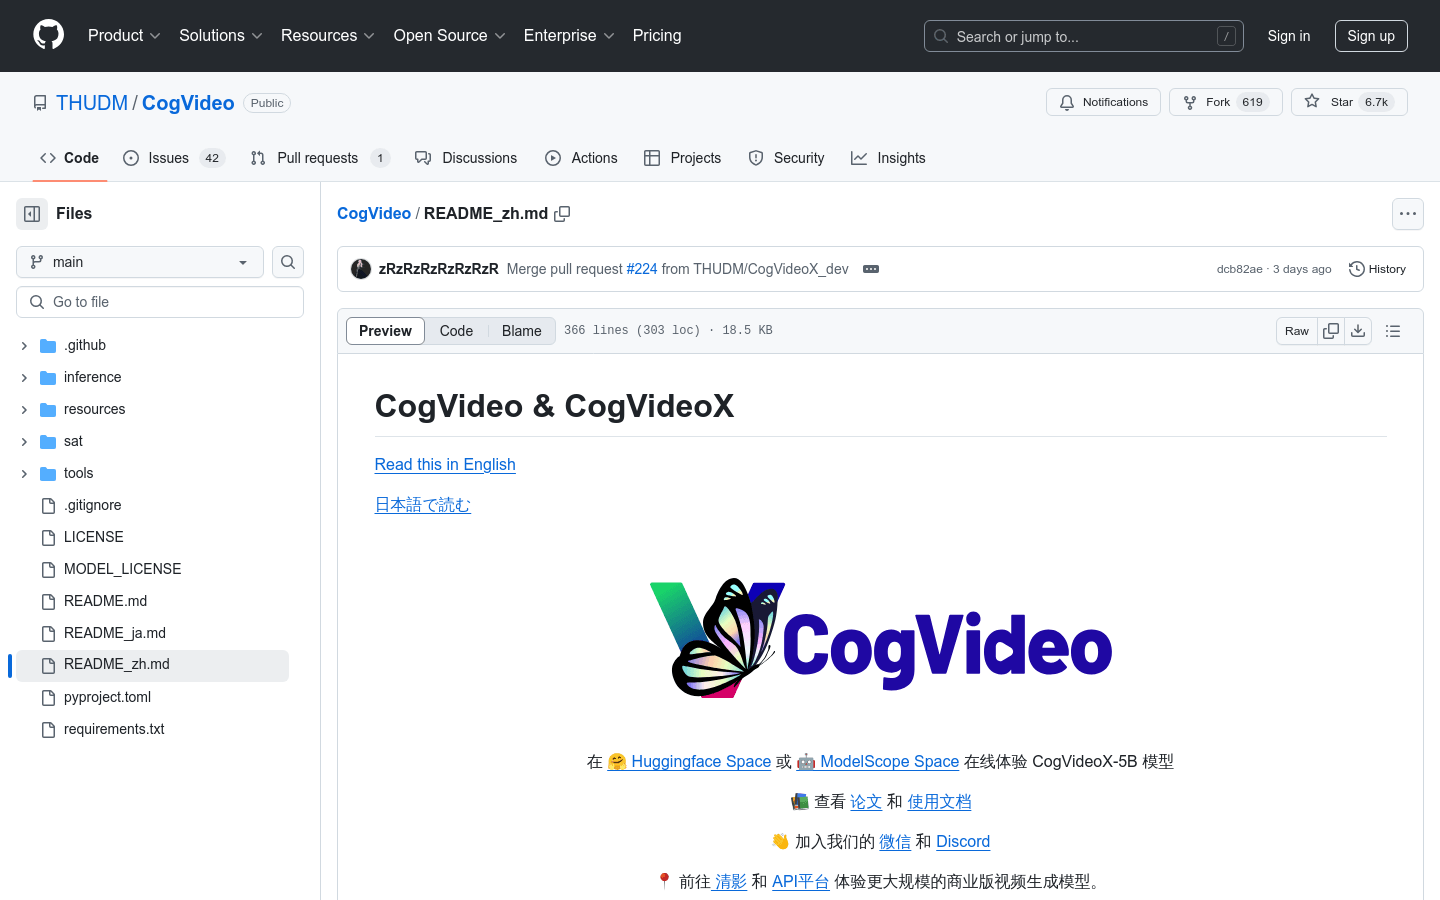This screenshot has height=900, width=1440.
Task: Switch to the Actions tab
Action: click(x=581, y=158)
